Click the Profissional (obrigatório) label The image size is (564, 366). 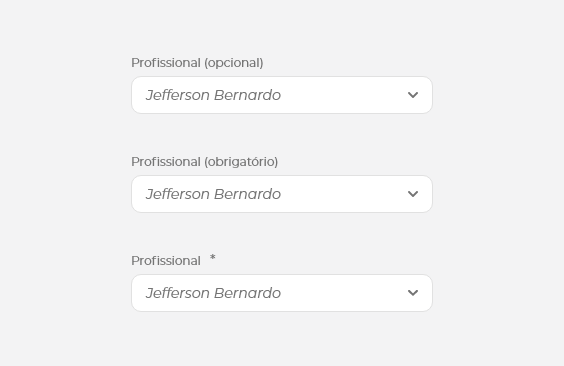point(205,162)
